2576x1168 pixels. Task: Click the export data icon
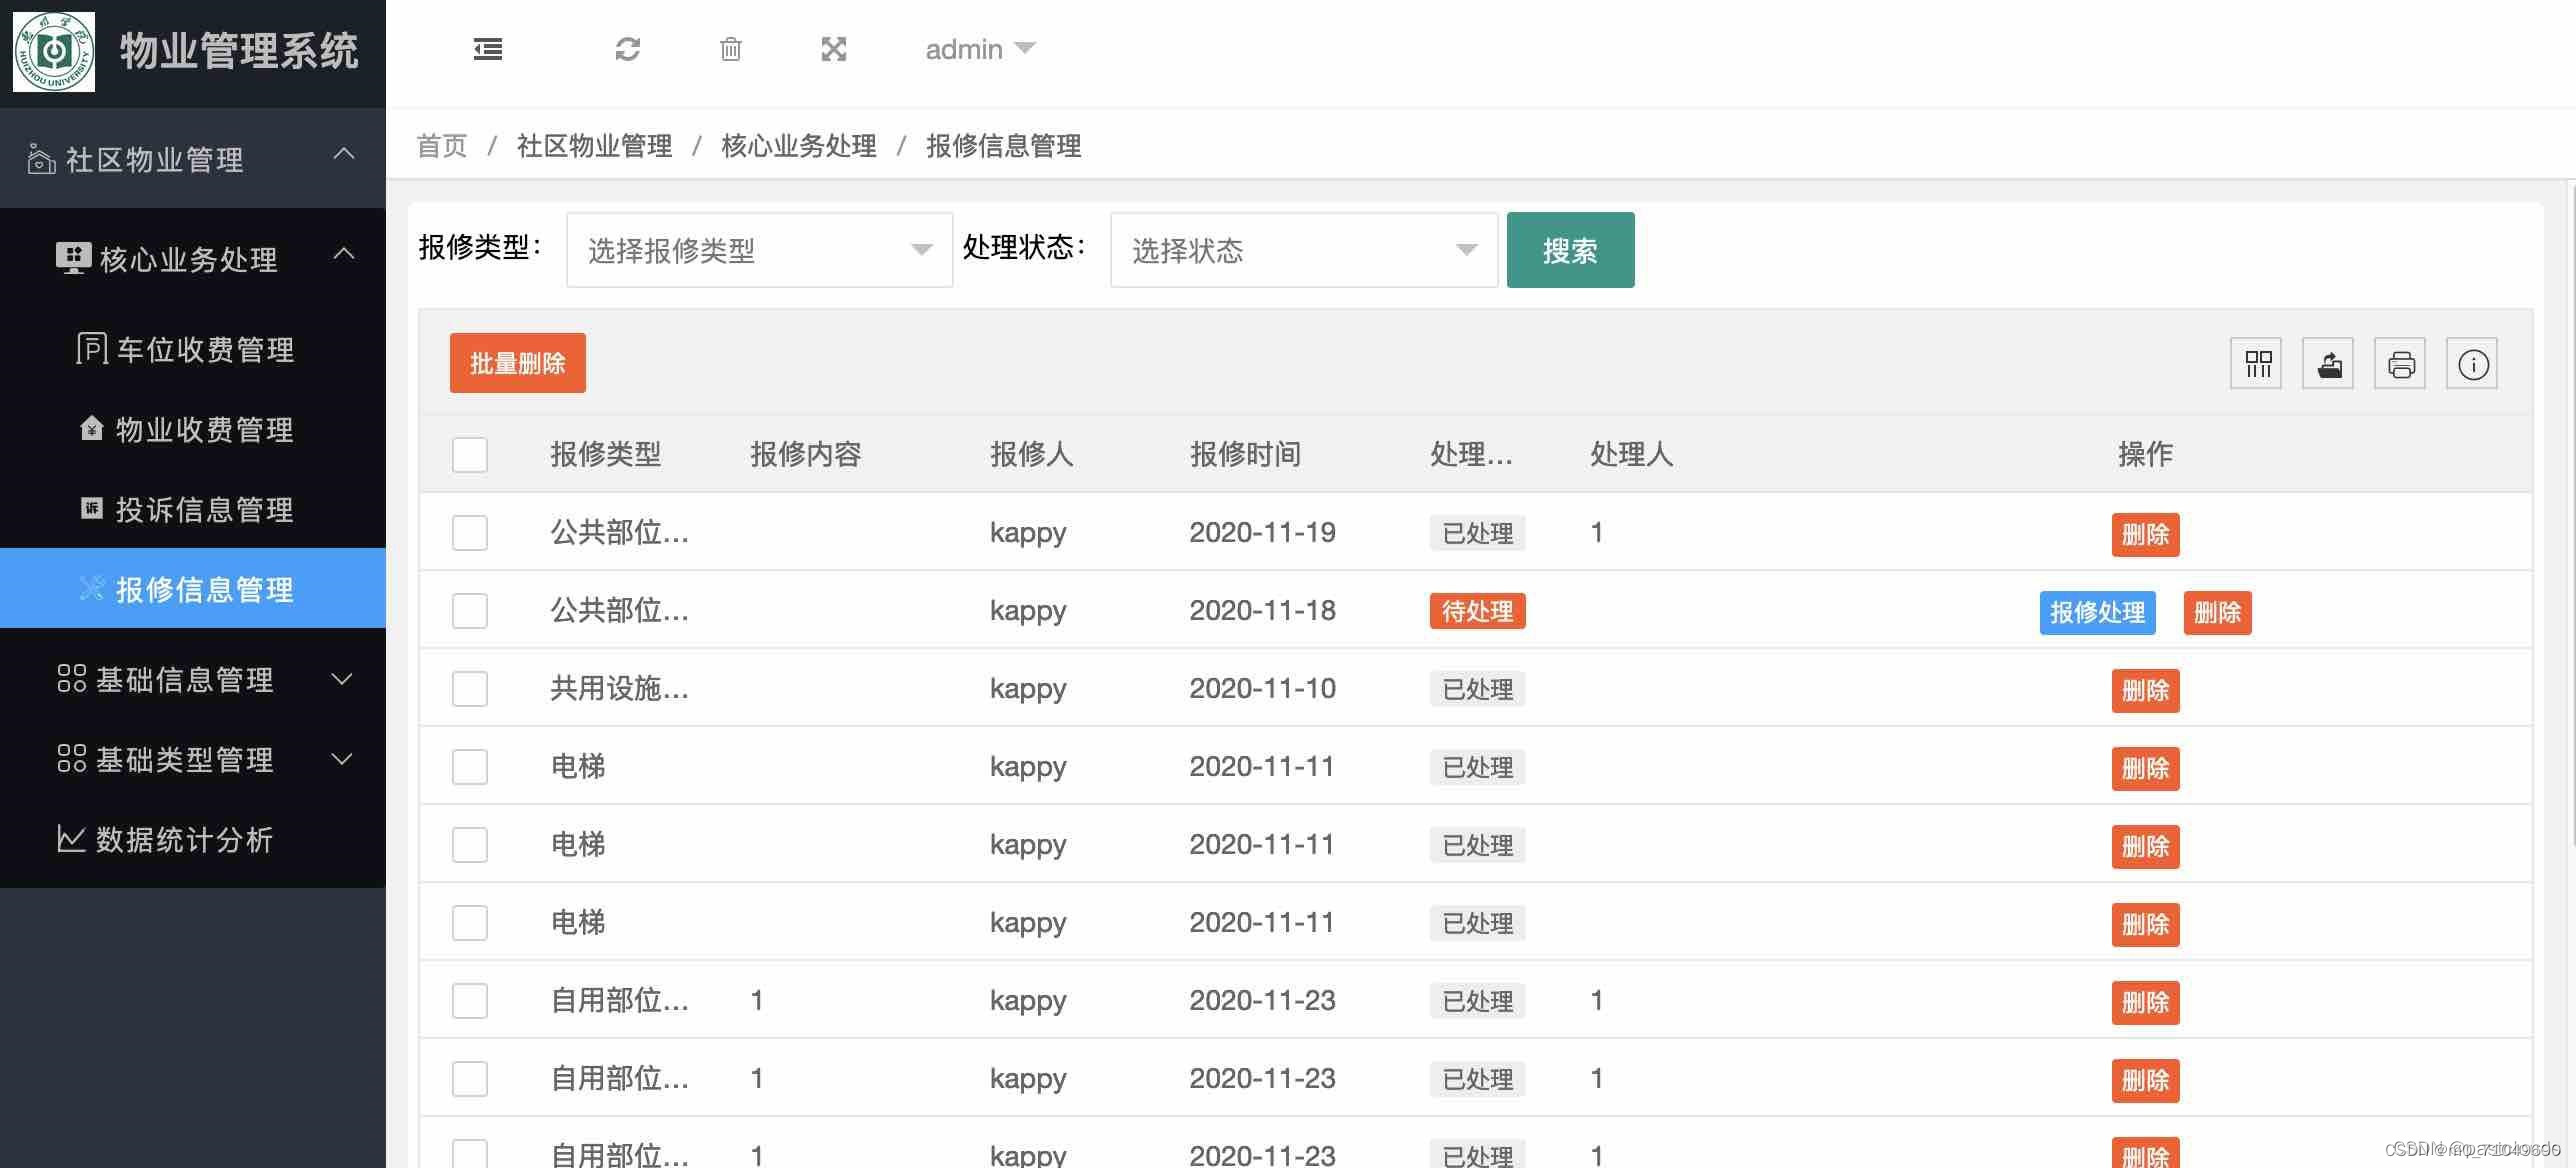coord(2328,363)
